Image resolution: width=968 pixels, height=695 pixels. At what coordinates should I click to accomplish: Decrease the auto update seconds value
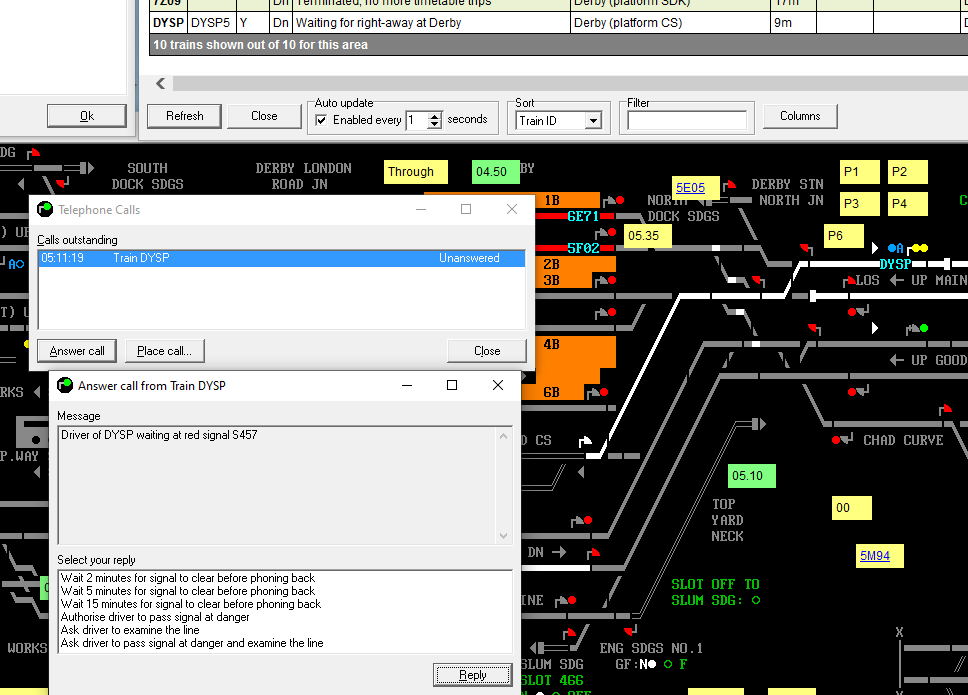click(435, 124)
